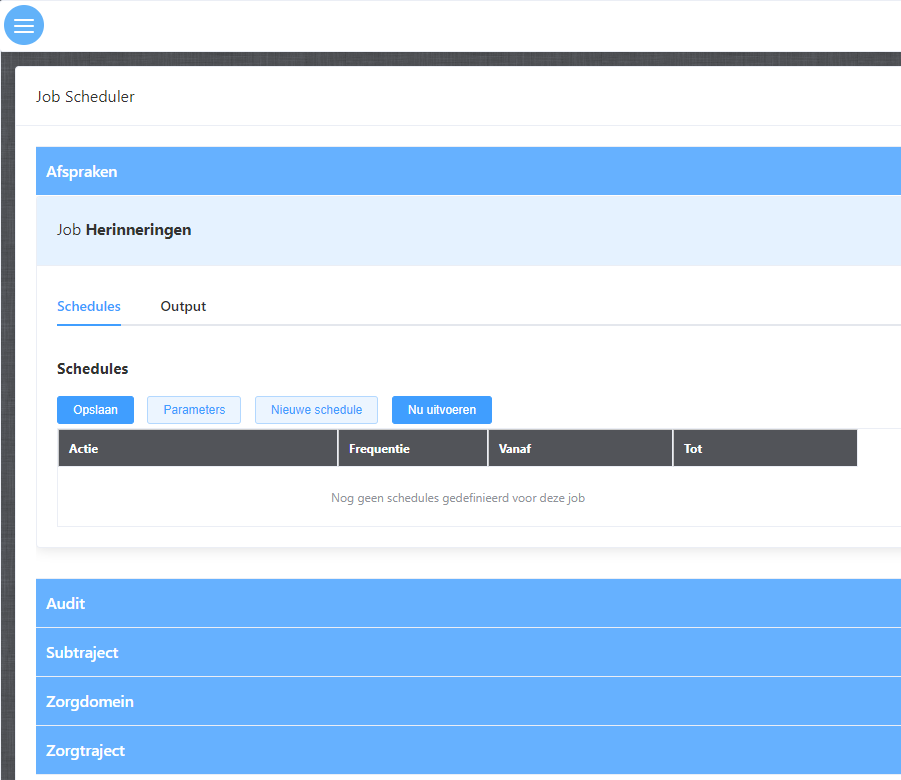Open the Parameters dialog
The width and height of the screenshot is (901, 780).
[x=194, y=410]
